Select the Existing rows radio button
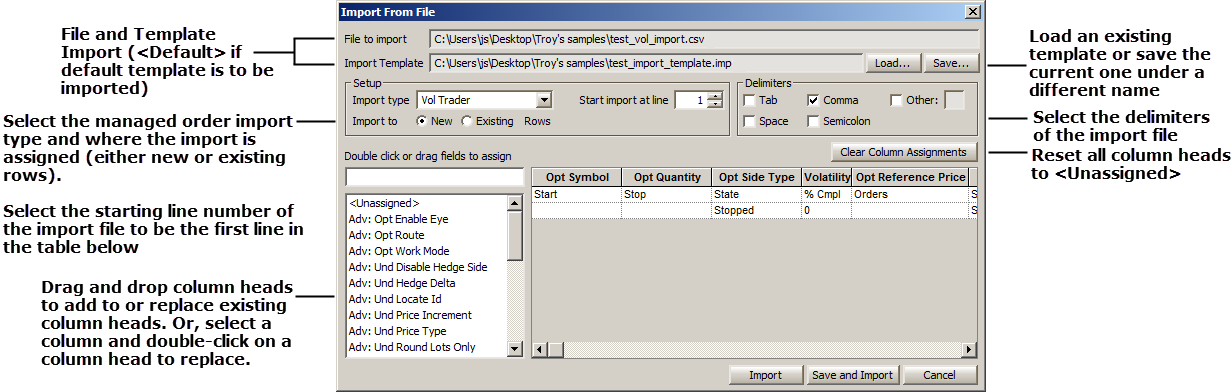Image resolution: width=1232 pixels, height=392 pixels. pos(466,121)
